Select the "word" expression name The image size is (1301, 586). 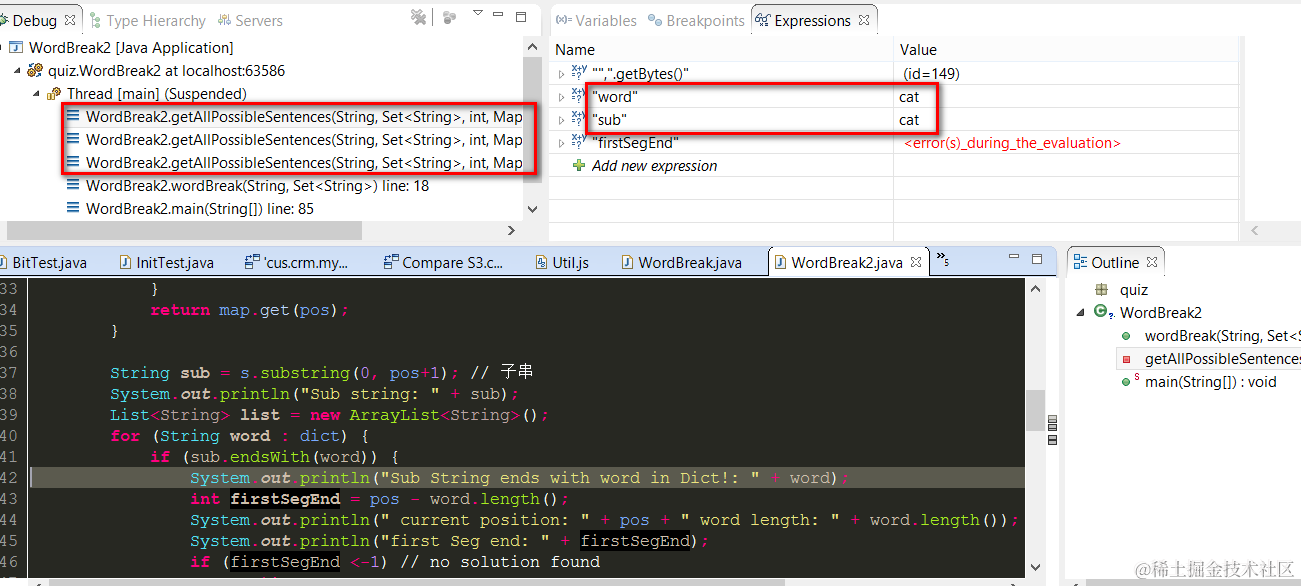[x=614, y=97]
